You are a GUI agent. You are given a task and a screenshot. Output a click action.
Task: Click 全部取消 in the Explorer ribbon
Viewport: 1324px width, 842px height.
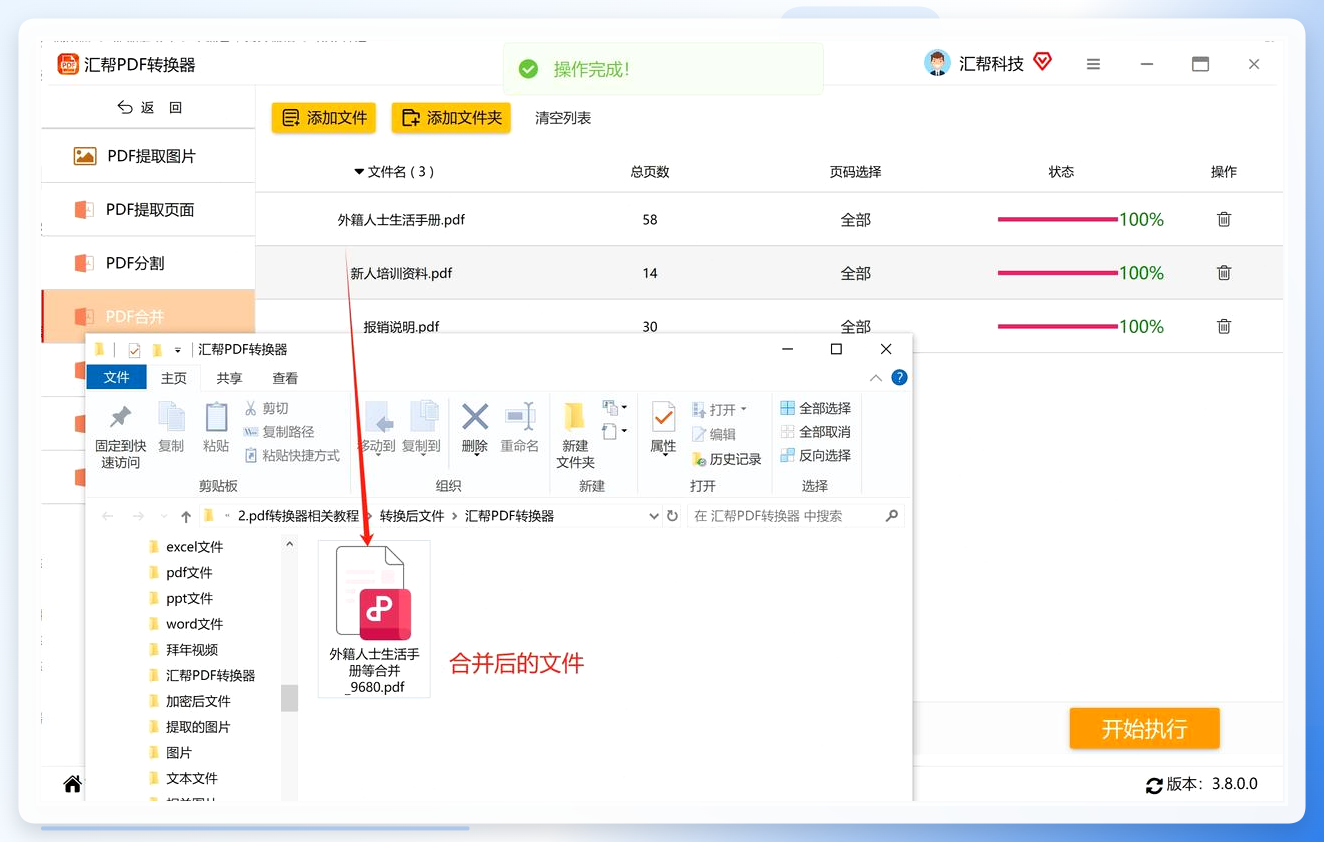coord(816,432)
